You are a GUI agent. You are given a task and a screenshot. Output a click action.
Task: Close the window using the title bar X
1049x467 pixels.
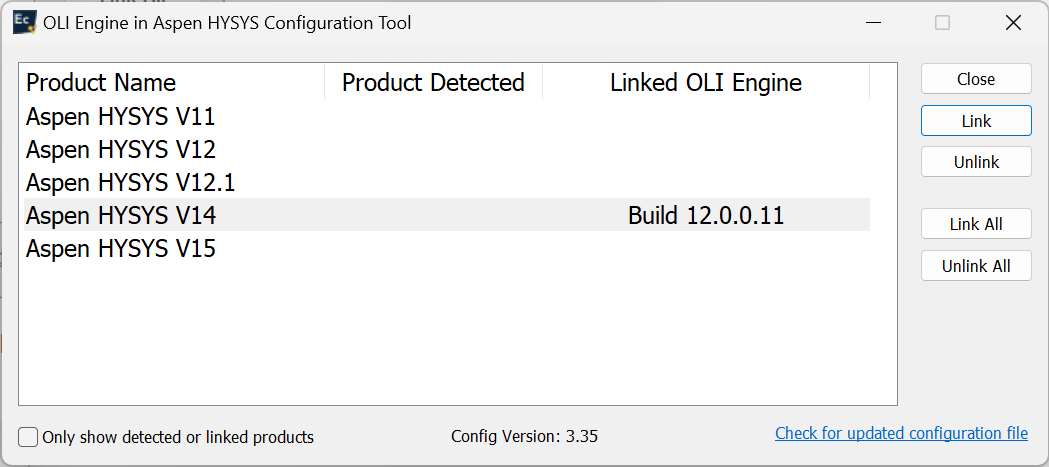[1014, 23]
